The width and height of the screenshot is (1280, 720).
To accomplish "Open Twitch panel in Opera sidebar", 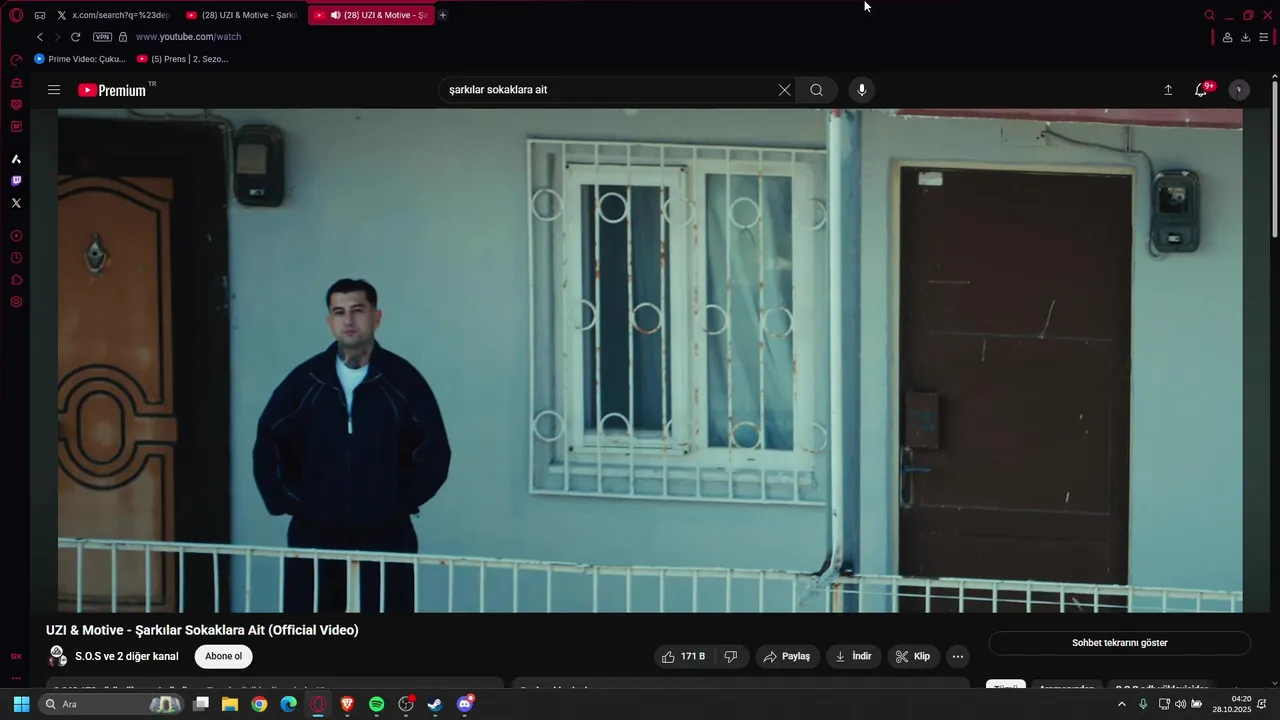I will coord(16,181).
